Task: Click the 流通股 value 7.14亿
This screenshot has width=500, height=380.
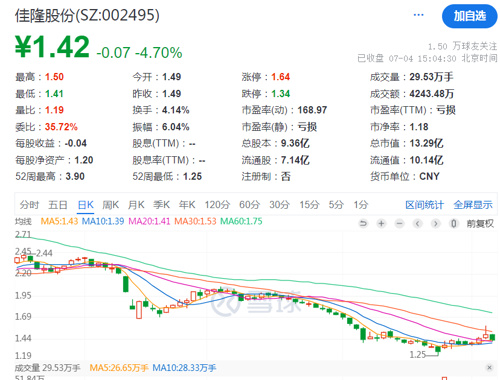Action: pyautogui.click(x=295, y=160)
